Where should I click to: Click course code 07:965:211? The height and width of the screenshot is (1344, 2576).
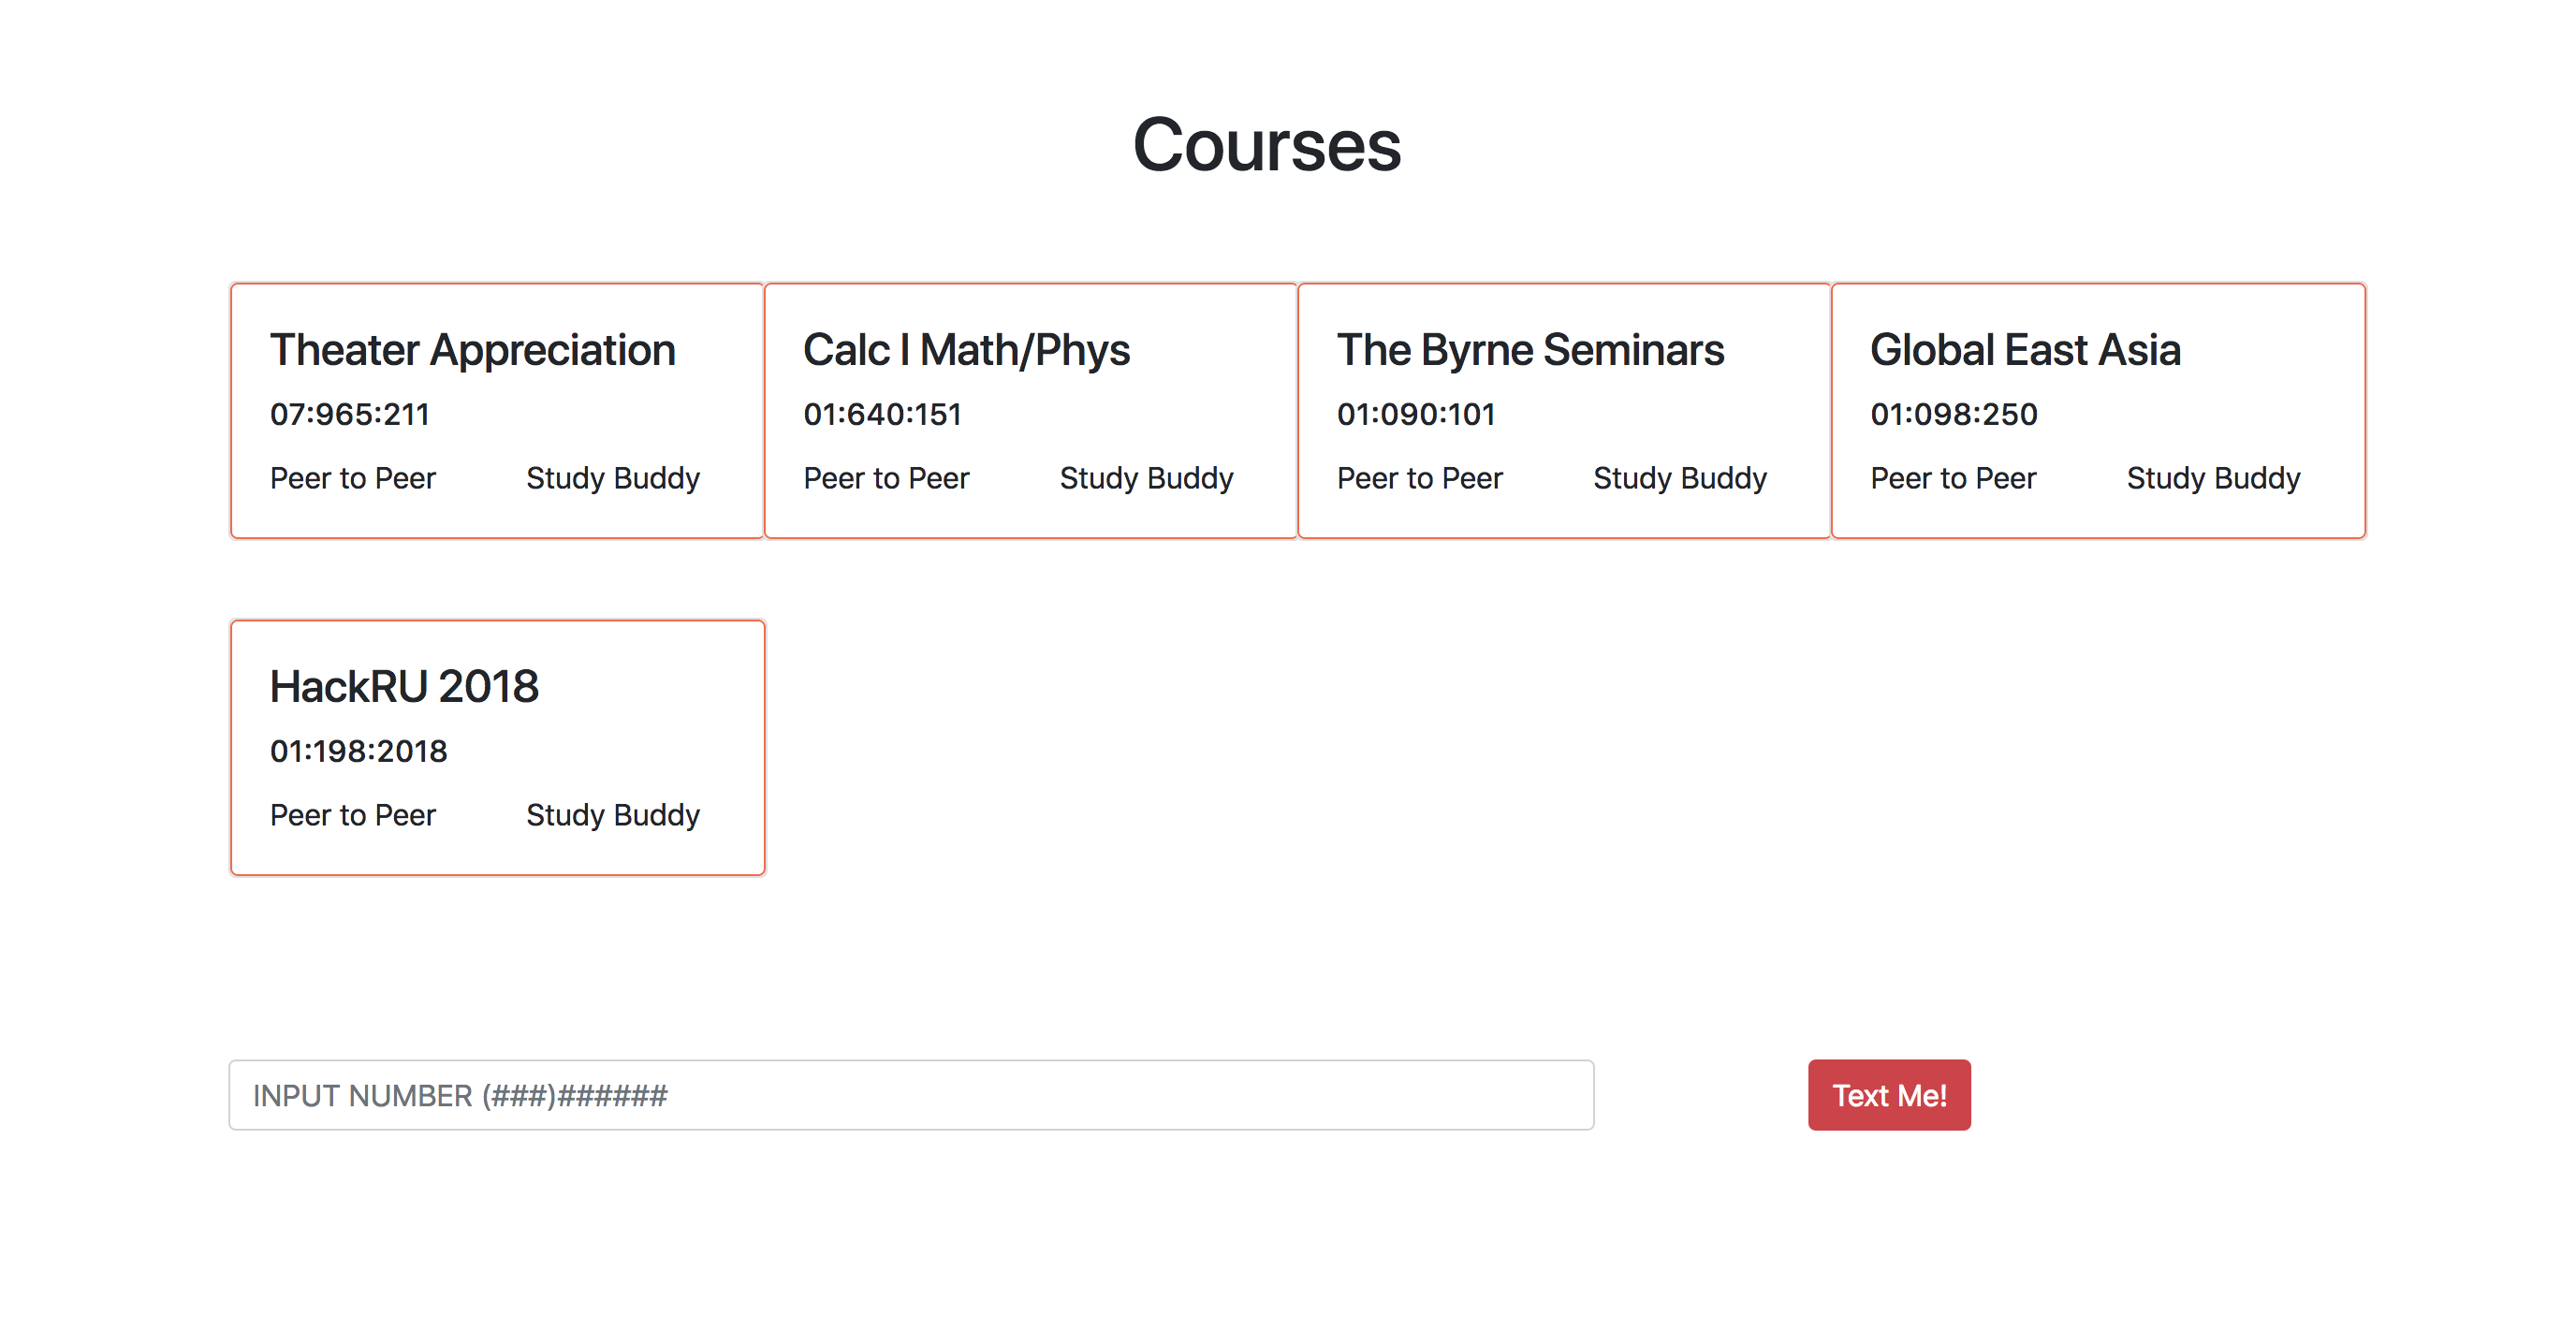(x=349, y=414)
